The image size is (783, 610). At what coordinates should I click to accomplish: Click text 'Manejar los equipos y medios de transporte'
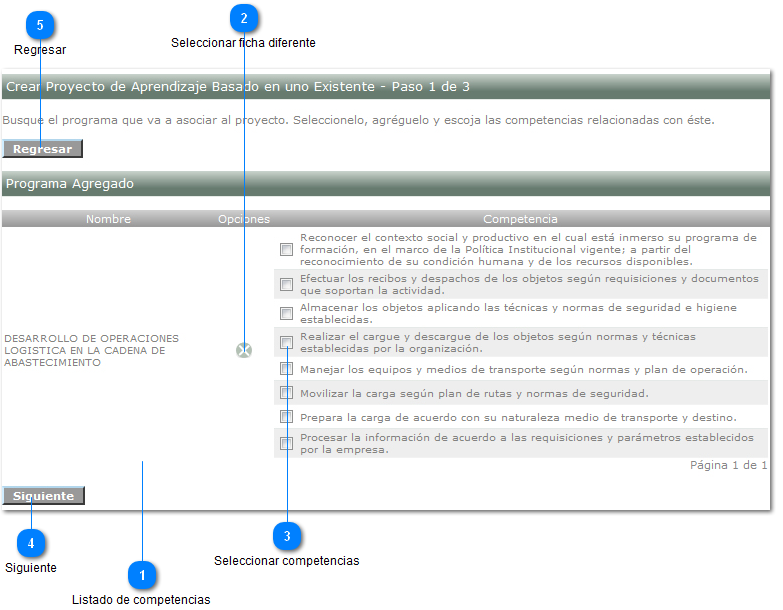pyautogui.click(x=524, y=369)
